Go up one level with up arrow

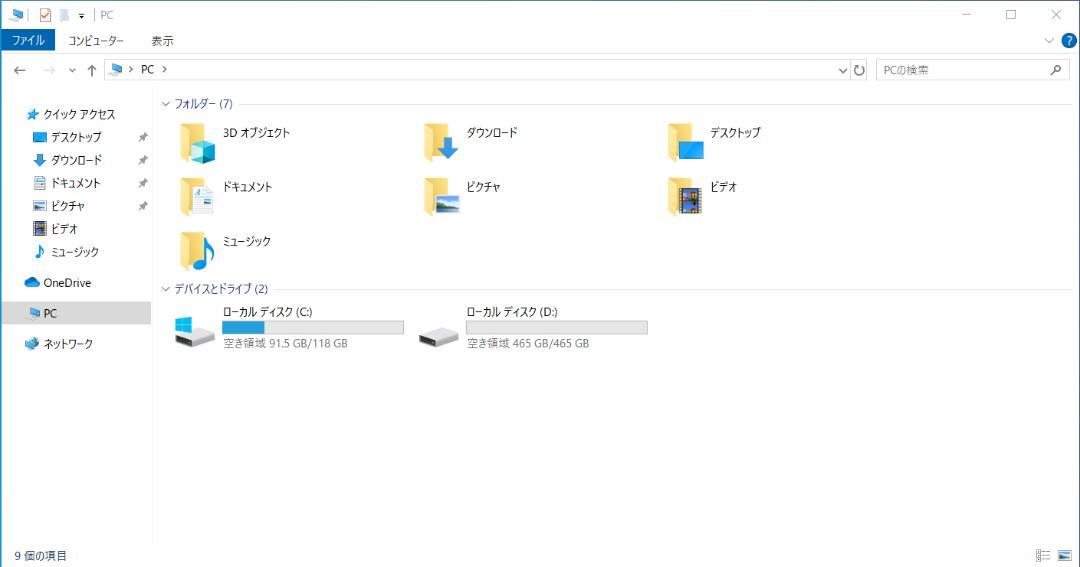92,70
